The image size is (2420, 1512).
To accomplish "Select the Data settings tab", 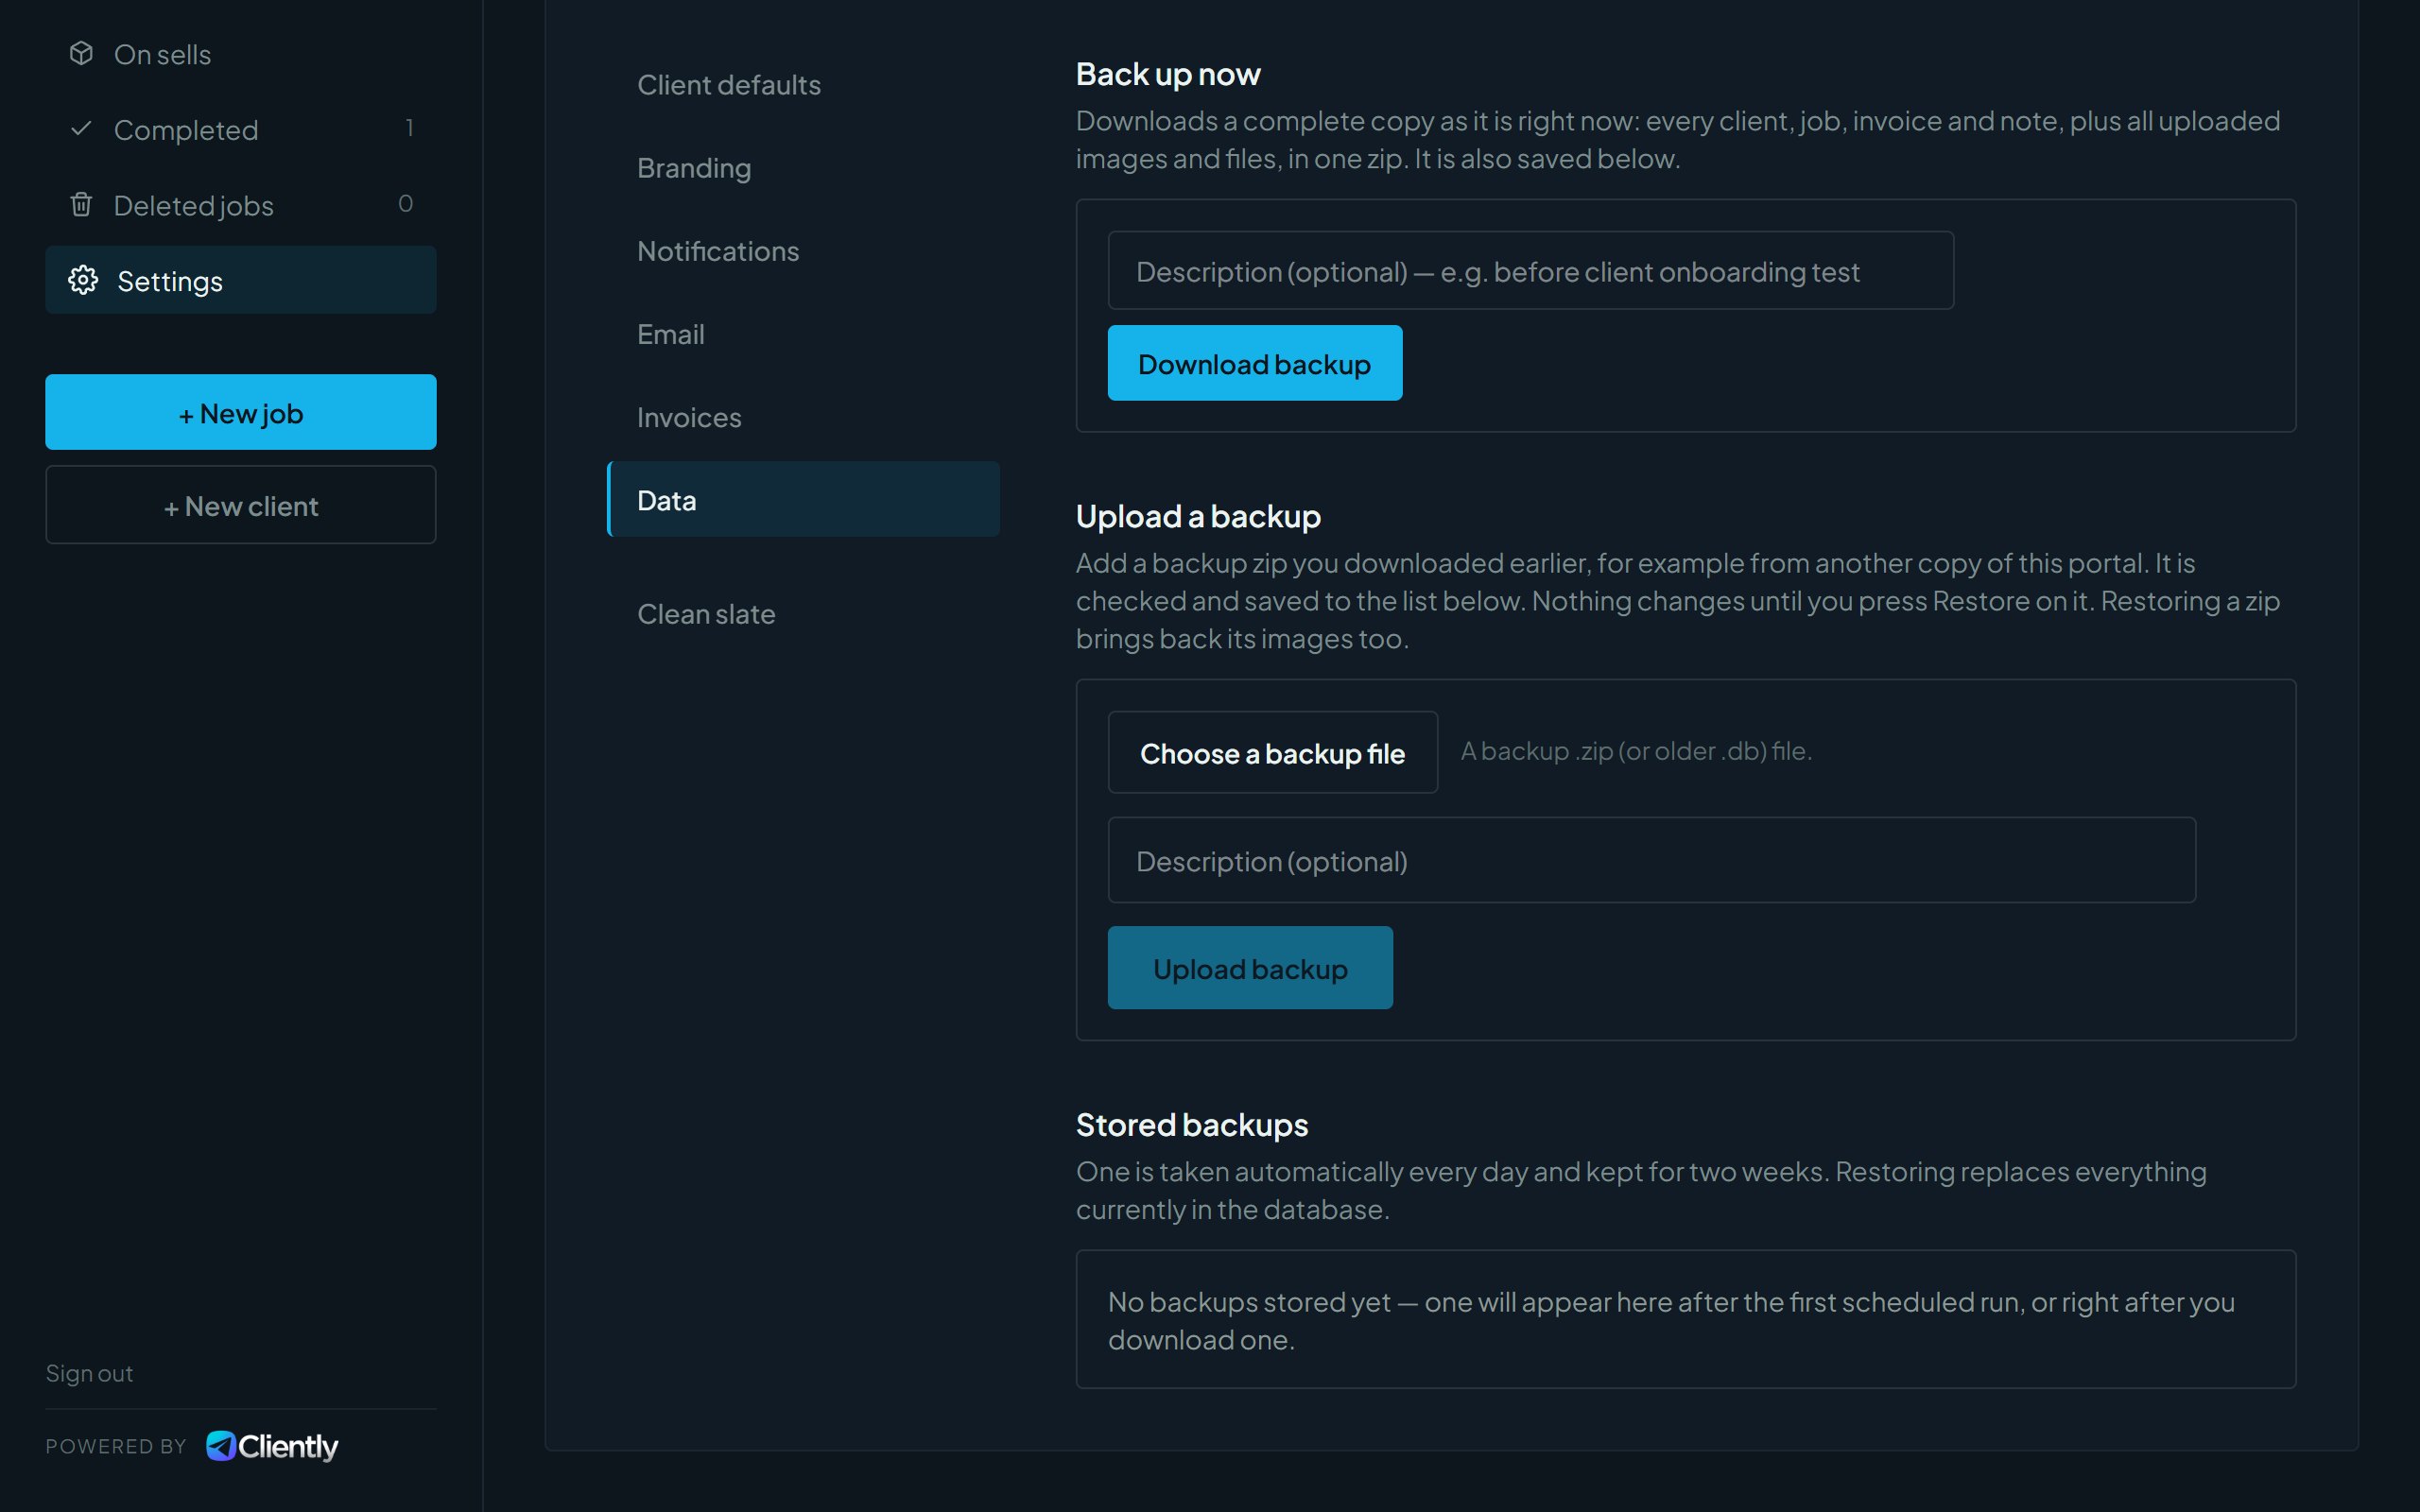I will (803, 499).
